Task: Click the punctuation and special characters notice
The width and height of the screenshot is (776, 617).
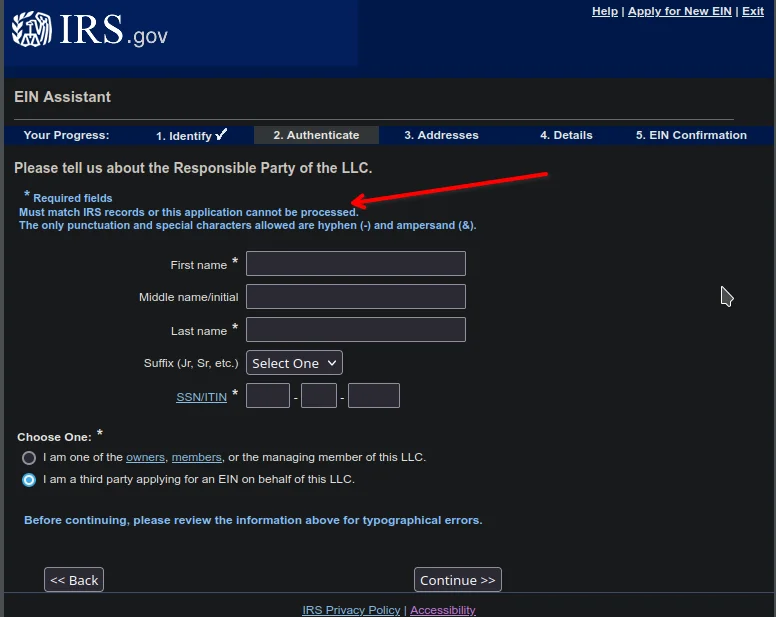Action: 247,225
